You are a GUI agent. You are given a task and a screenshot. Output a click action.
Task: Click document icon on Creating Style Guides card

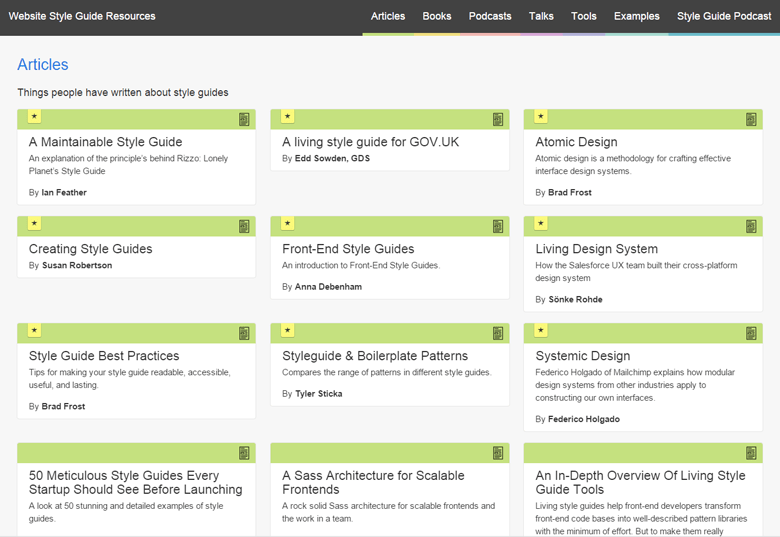[244, 226]
